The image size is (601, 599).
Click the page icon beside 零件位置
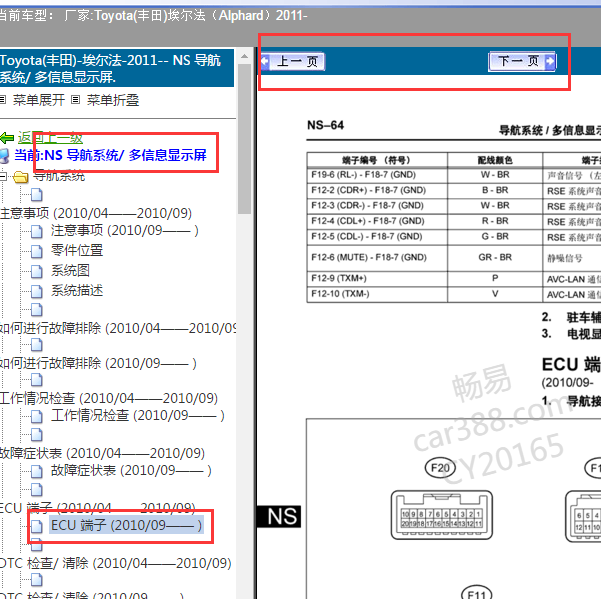pos(36,251)
